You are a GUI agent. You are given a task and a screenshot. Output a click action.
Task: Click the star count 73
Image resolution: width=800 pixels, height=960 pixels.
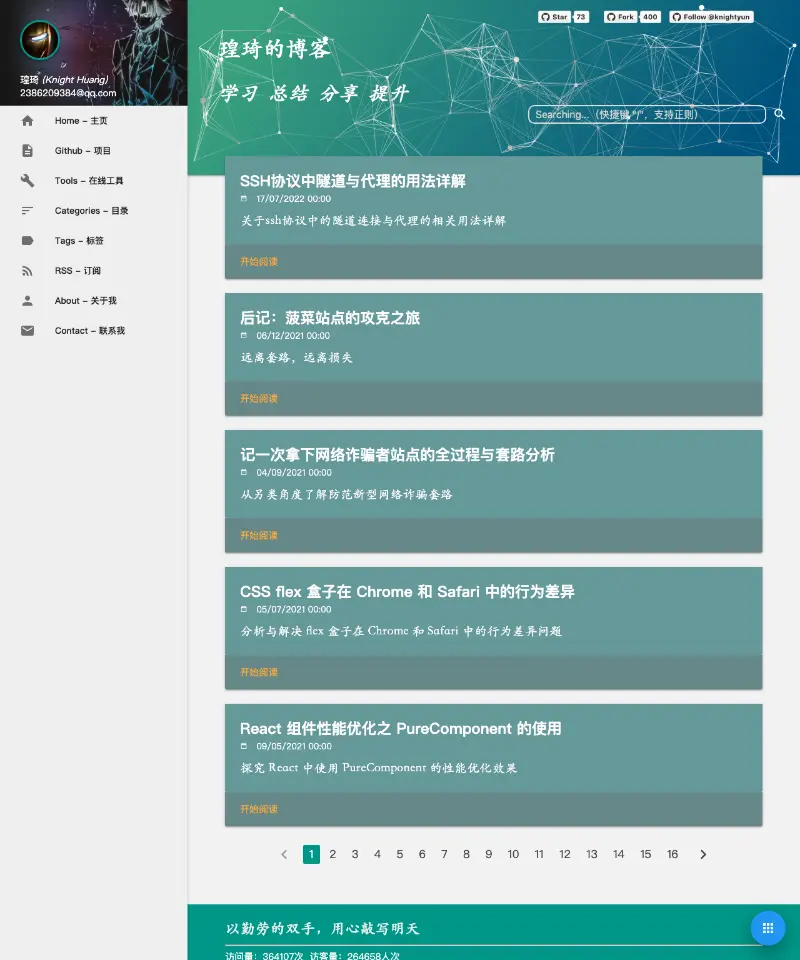point(581,17)
